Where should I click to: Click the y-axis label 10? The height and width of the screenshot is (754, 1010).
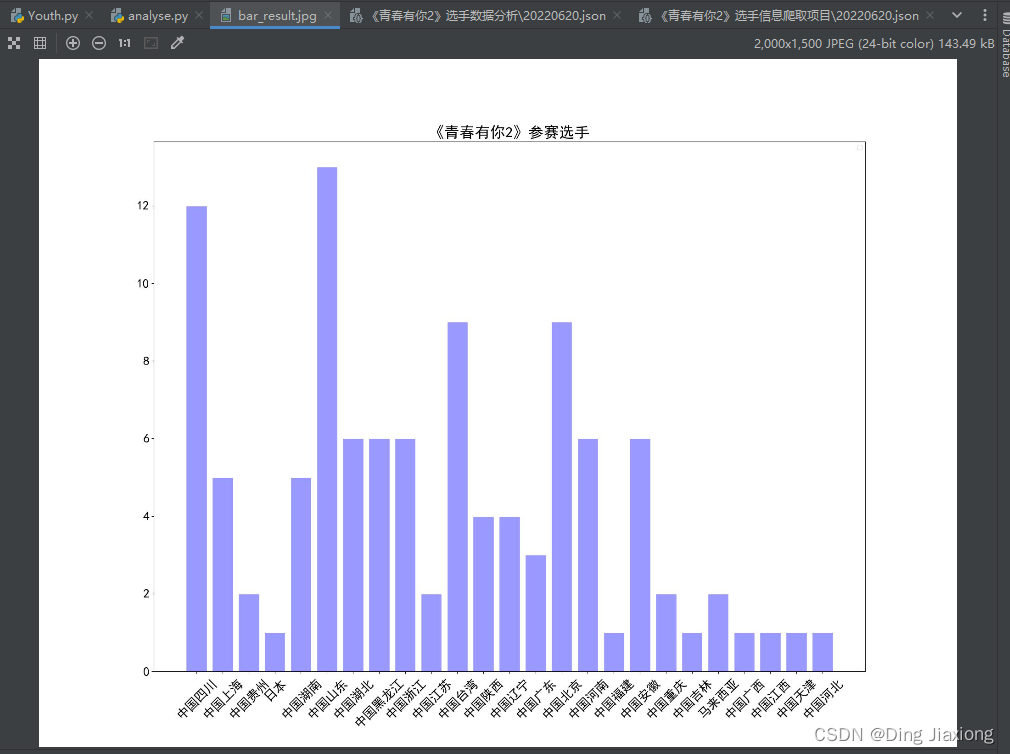coord(142,283)
